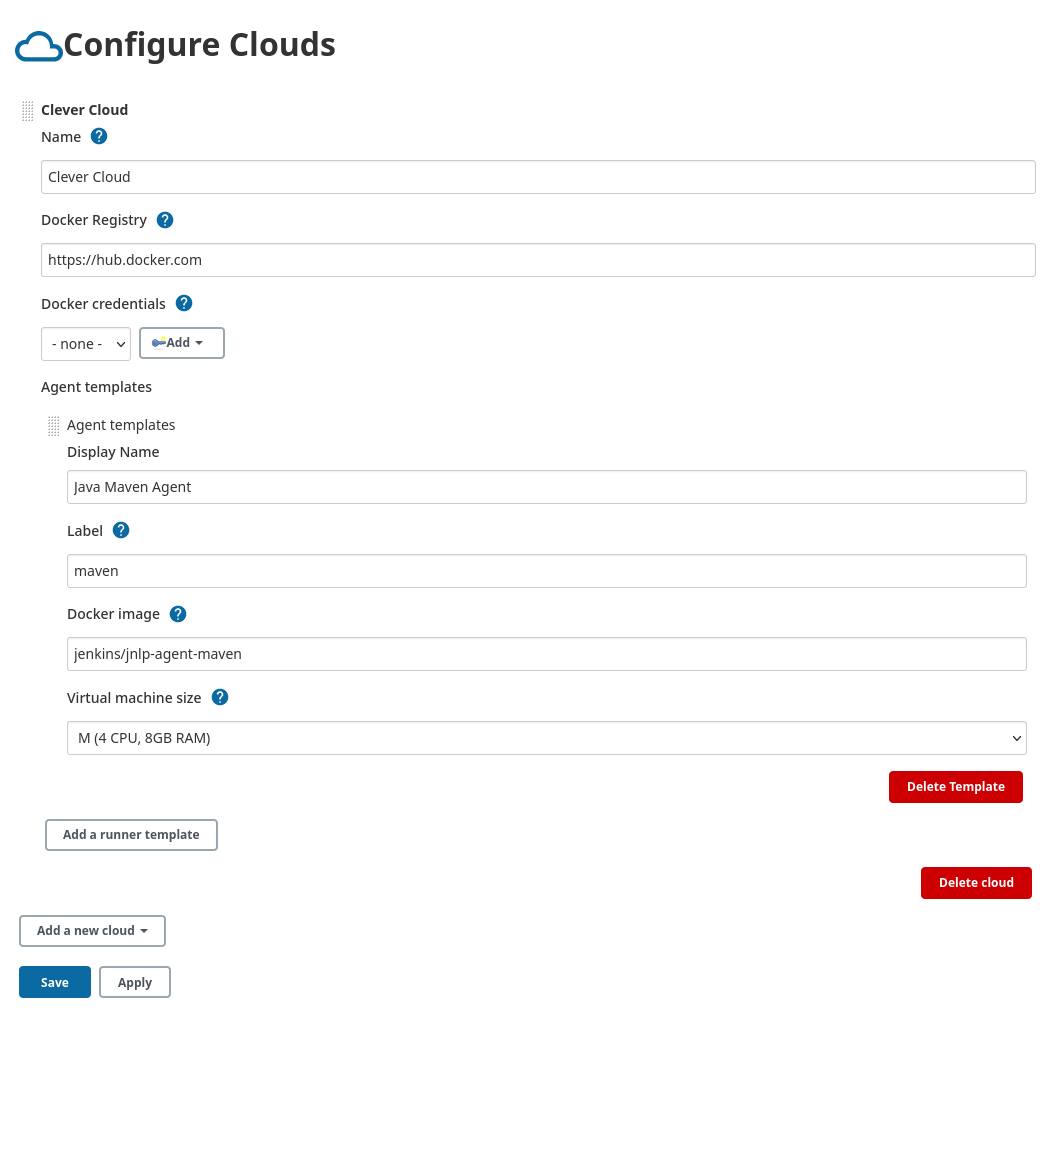Click inside the Docker Registry field
The image size is (1060, 1160).
(538, 259)
